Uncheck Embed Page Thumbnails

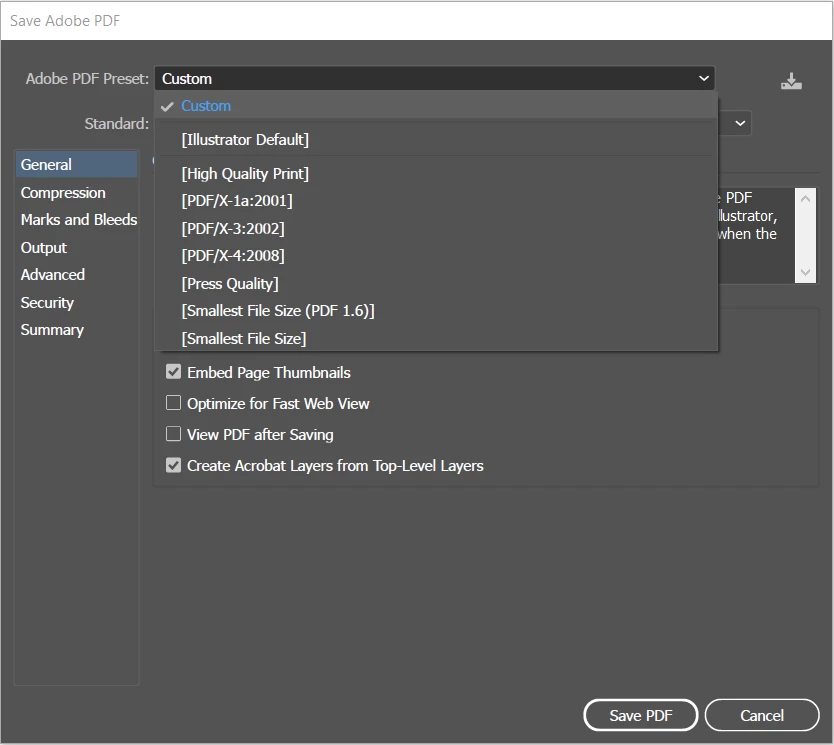point(173,372)
